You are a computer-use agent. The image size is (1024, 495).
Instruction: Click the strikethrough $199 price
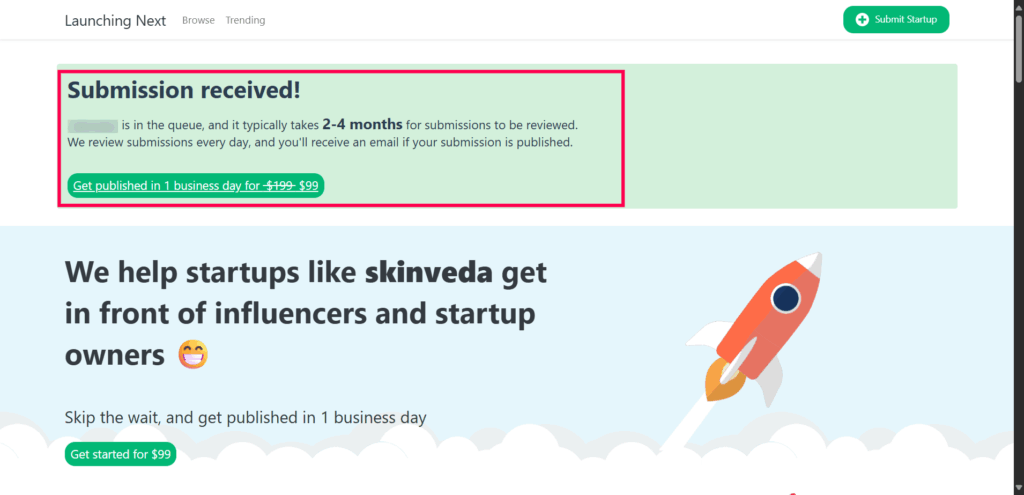click(280, 185)
